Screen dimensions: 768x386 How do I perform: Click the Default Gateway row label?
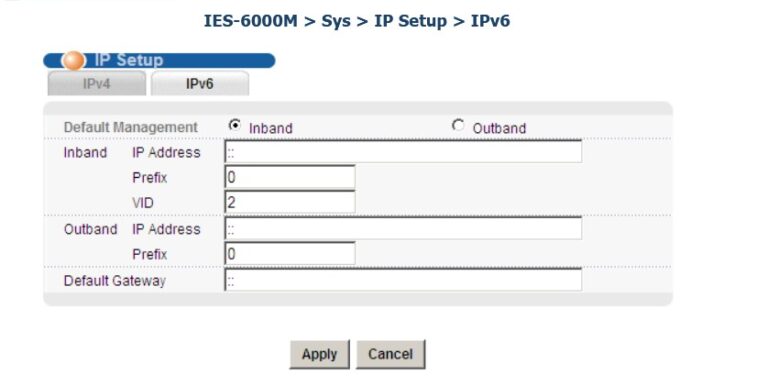pos(115,281)
